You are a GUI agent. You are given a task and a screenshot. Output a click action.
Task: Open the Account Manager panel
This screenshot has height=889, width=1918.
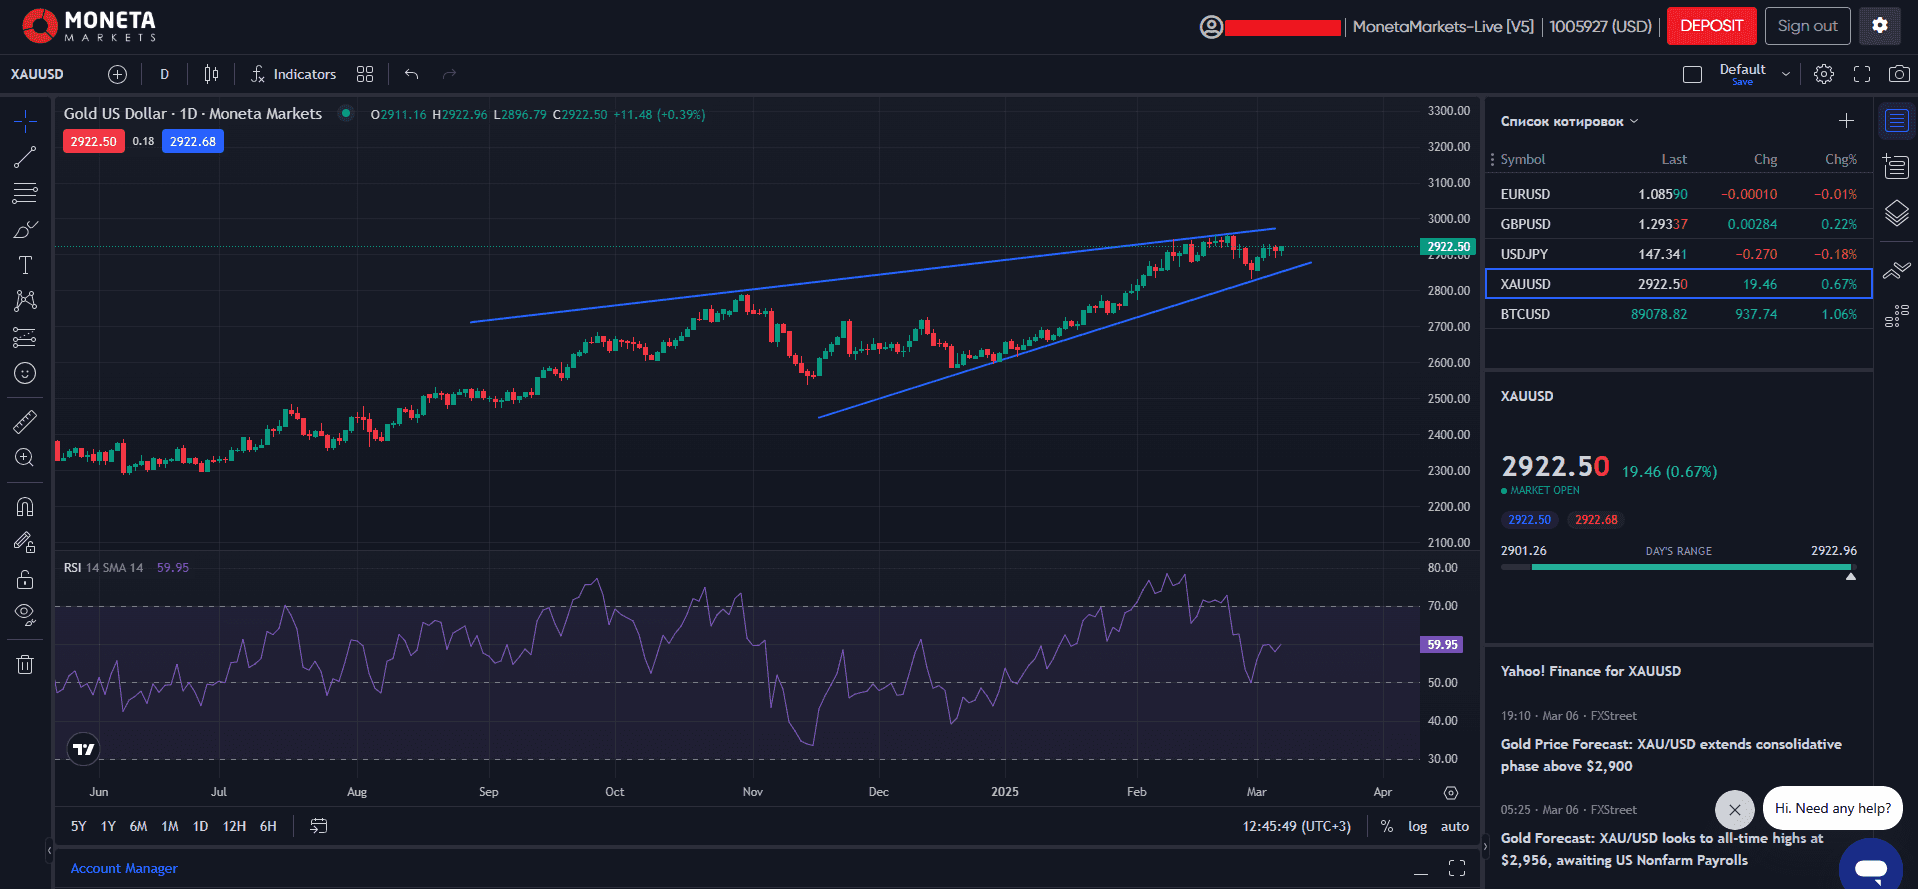click(124, 868)
